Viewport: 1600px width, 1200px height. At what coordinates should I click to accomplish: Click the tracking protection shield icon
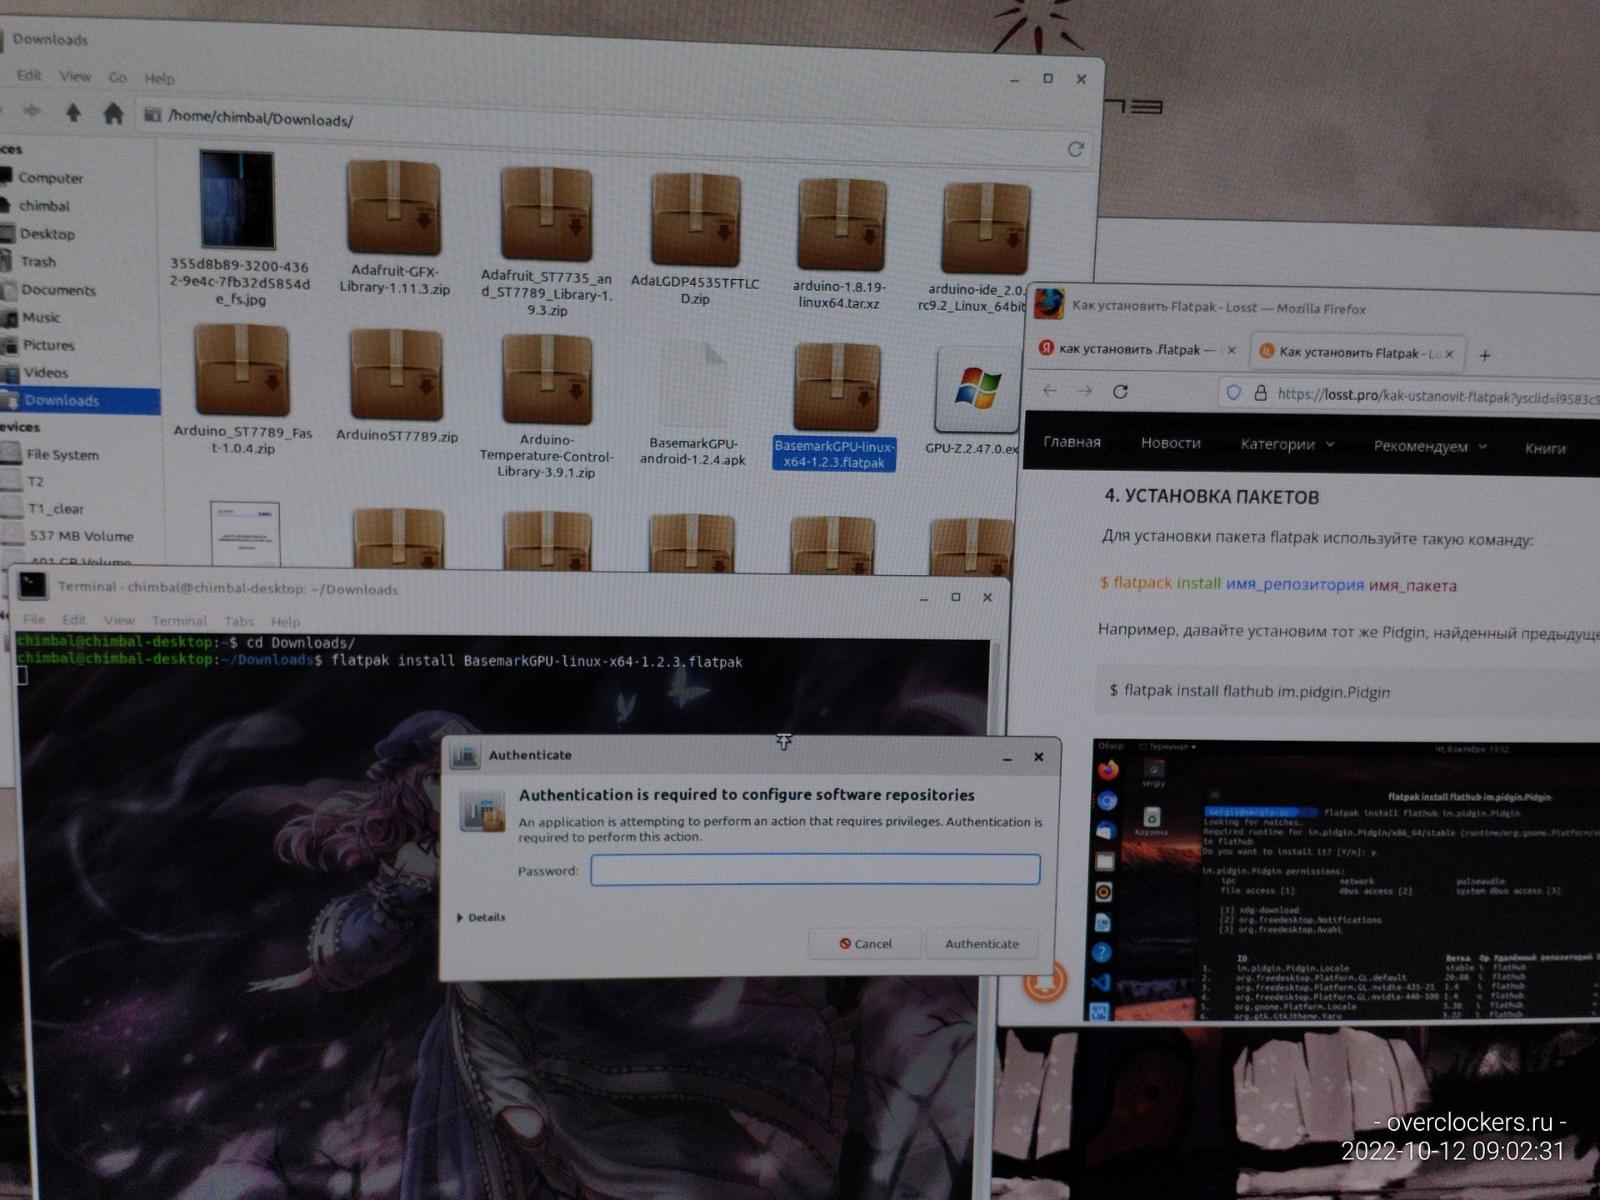[x=1234, y=393]
